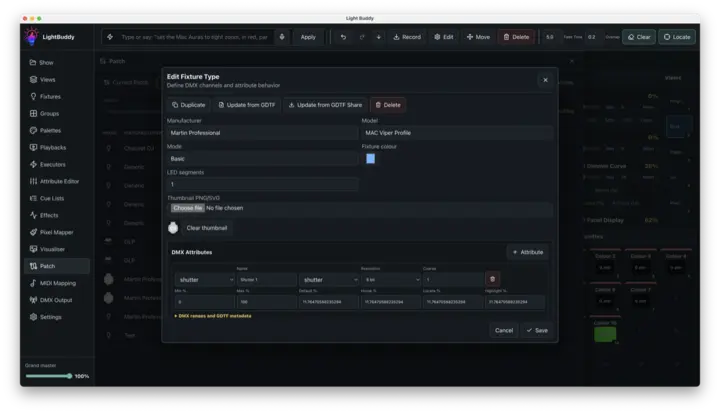Click Update from GDTF button
The height and width of the screenshot is (413, 720).
tap(247, 105)
